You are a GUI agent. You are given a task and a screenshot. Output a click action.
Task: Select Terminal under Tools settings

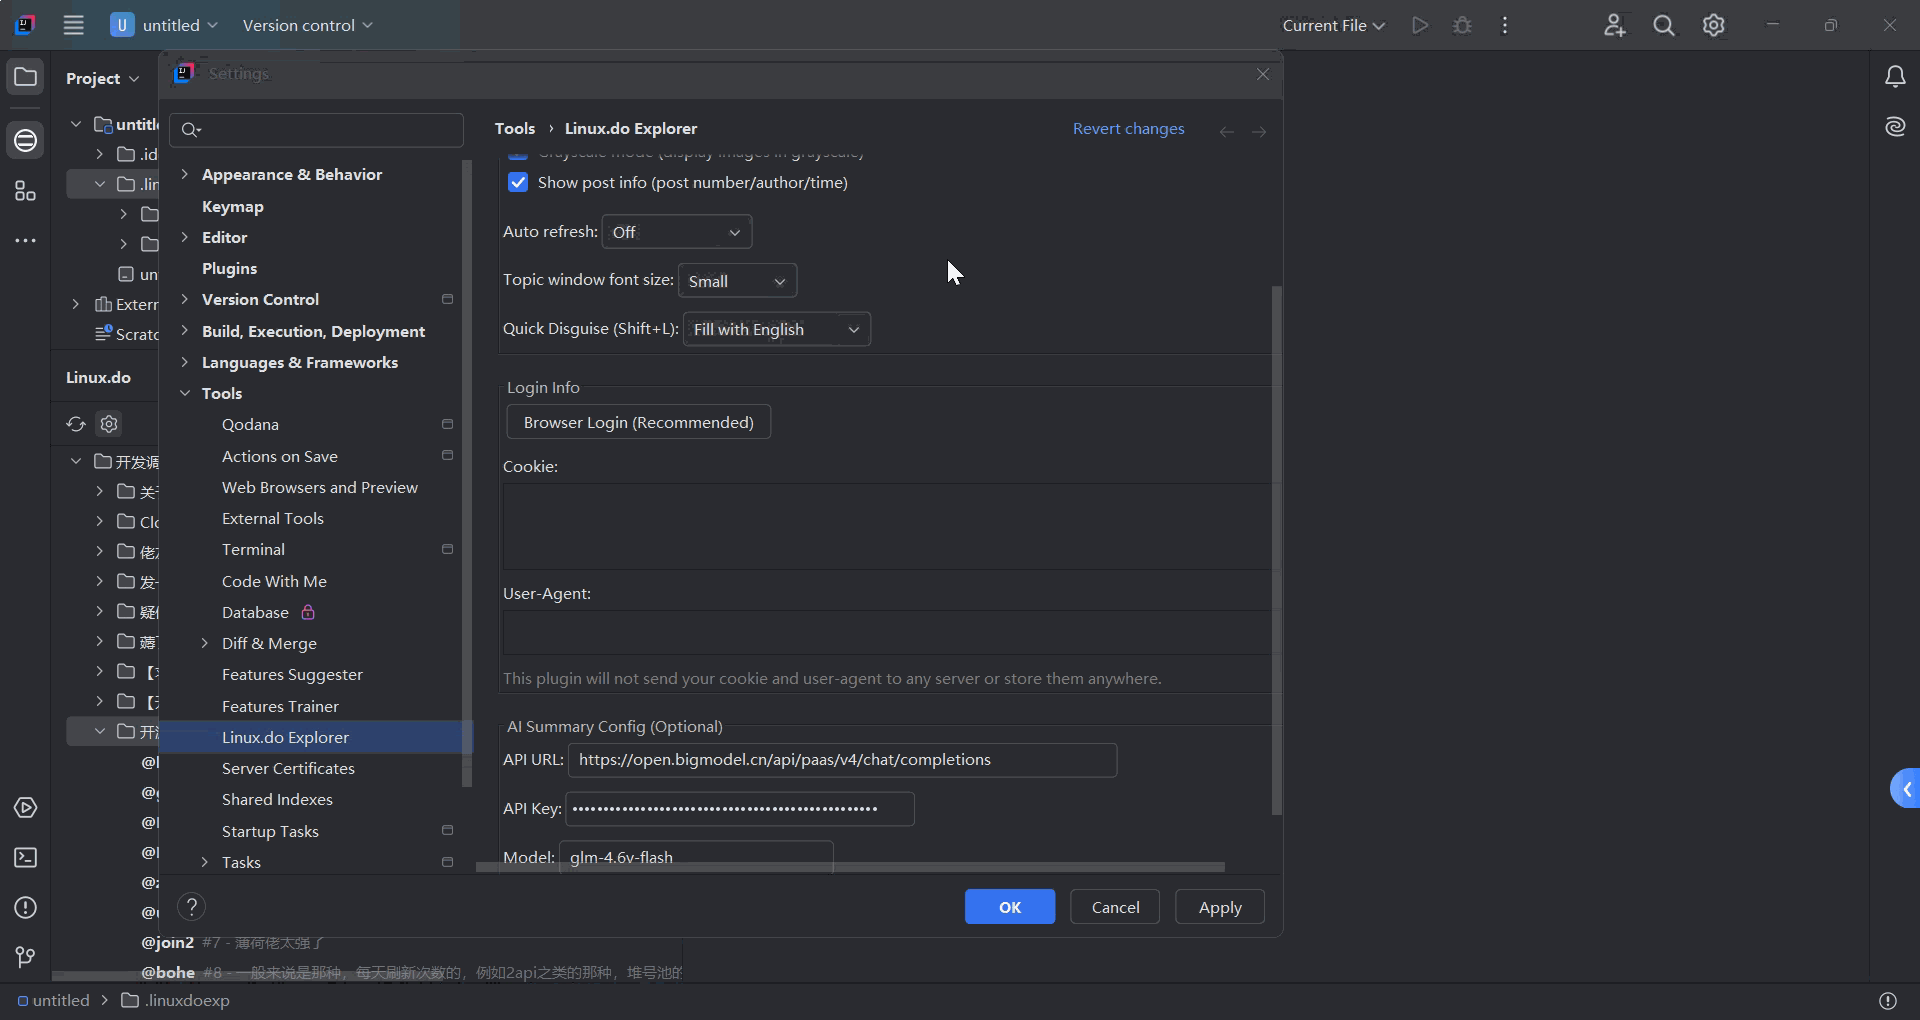point(253,549)
